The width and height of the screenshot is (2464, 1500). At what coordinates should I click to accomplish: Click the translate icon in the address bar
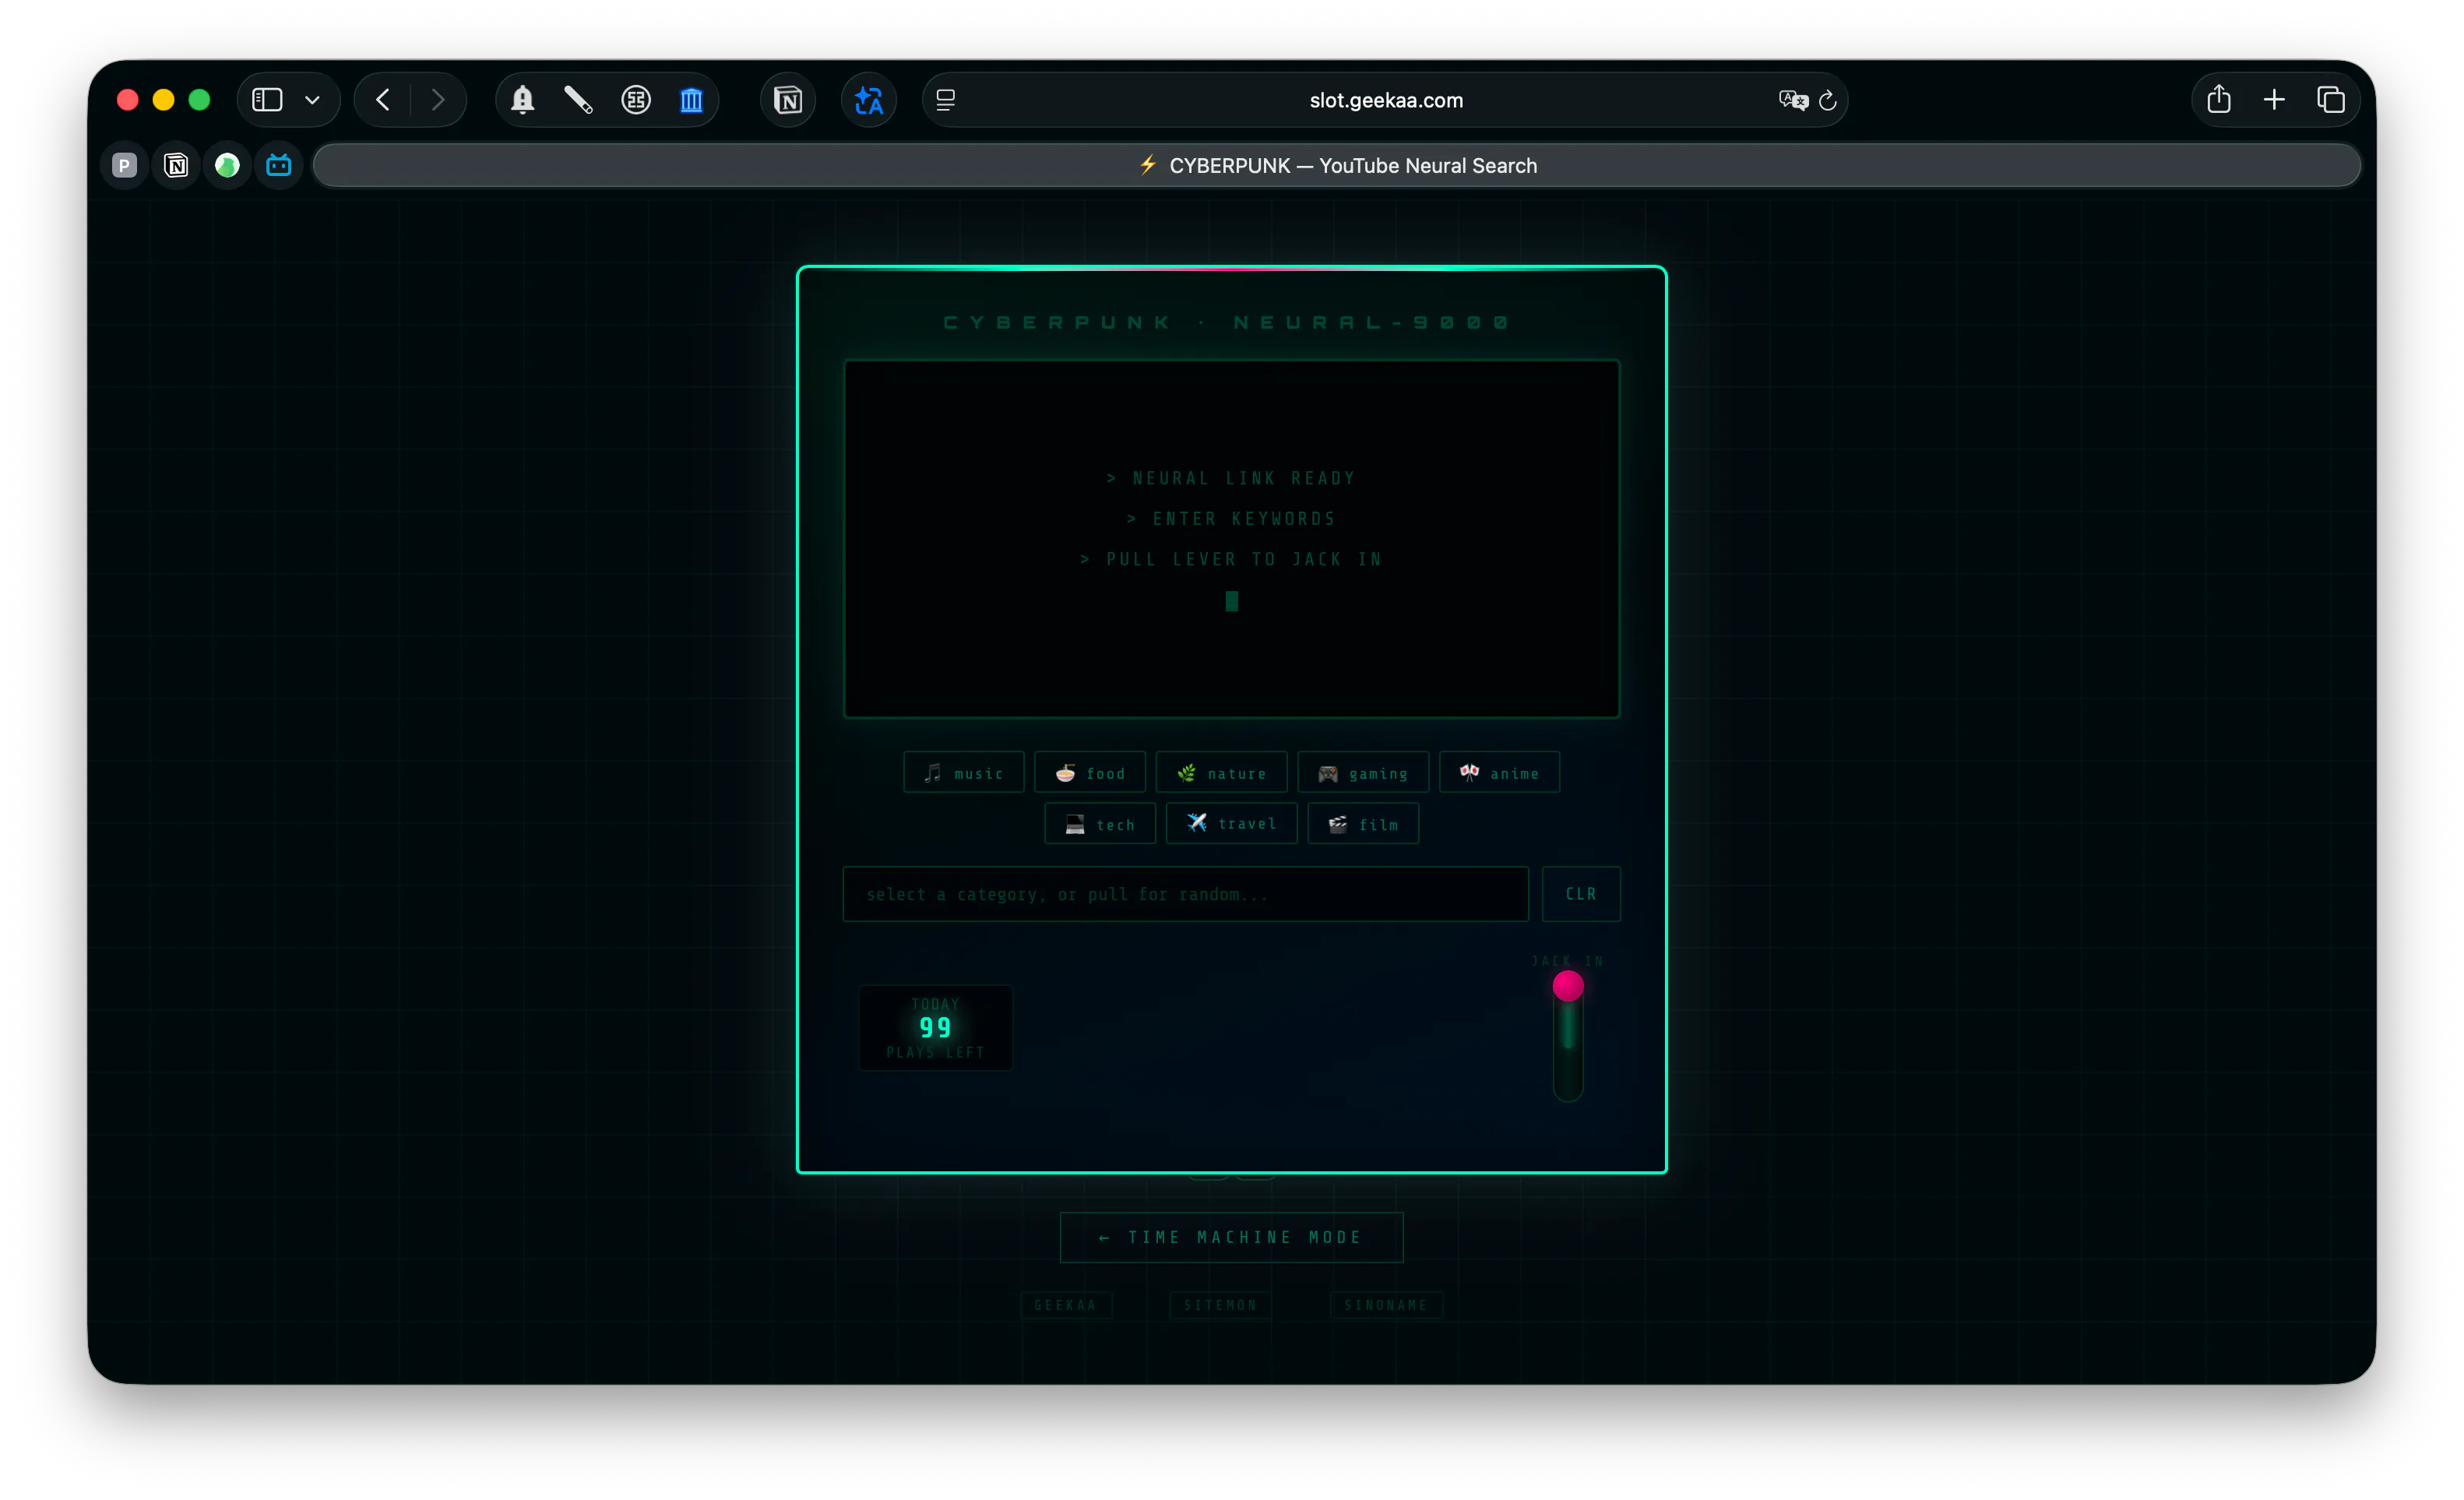pyautogui.click(x=1793, y=100)
